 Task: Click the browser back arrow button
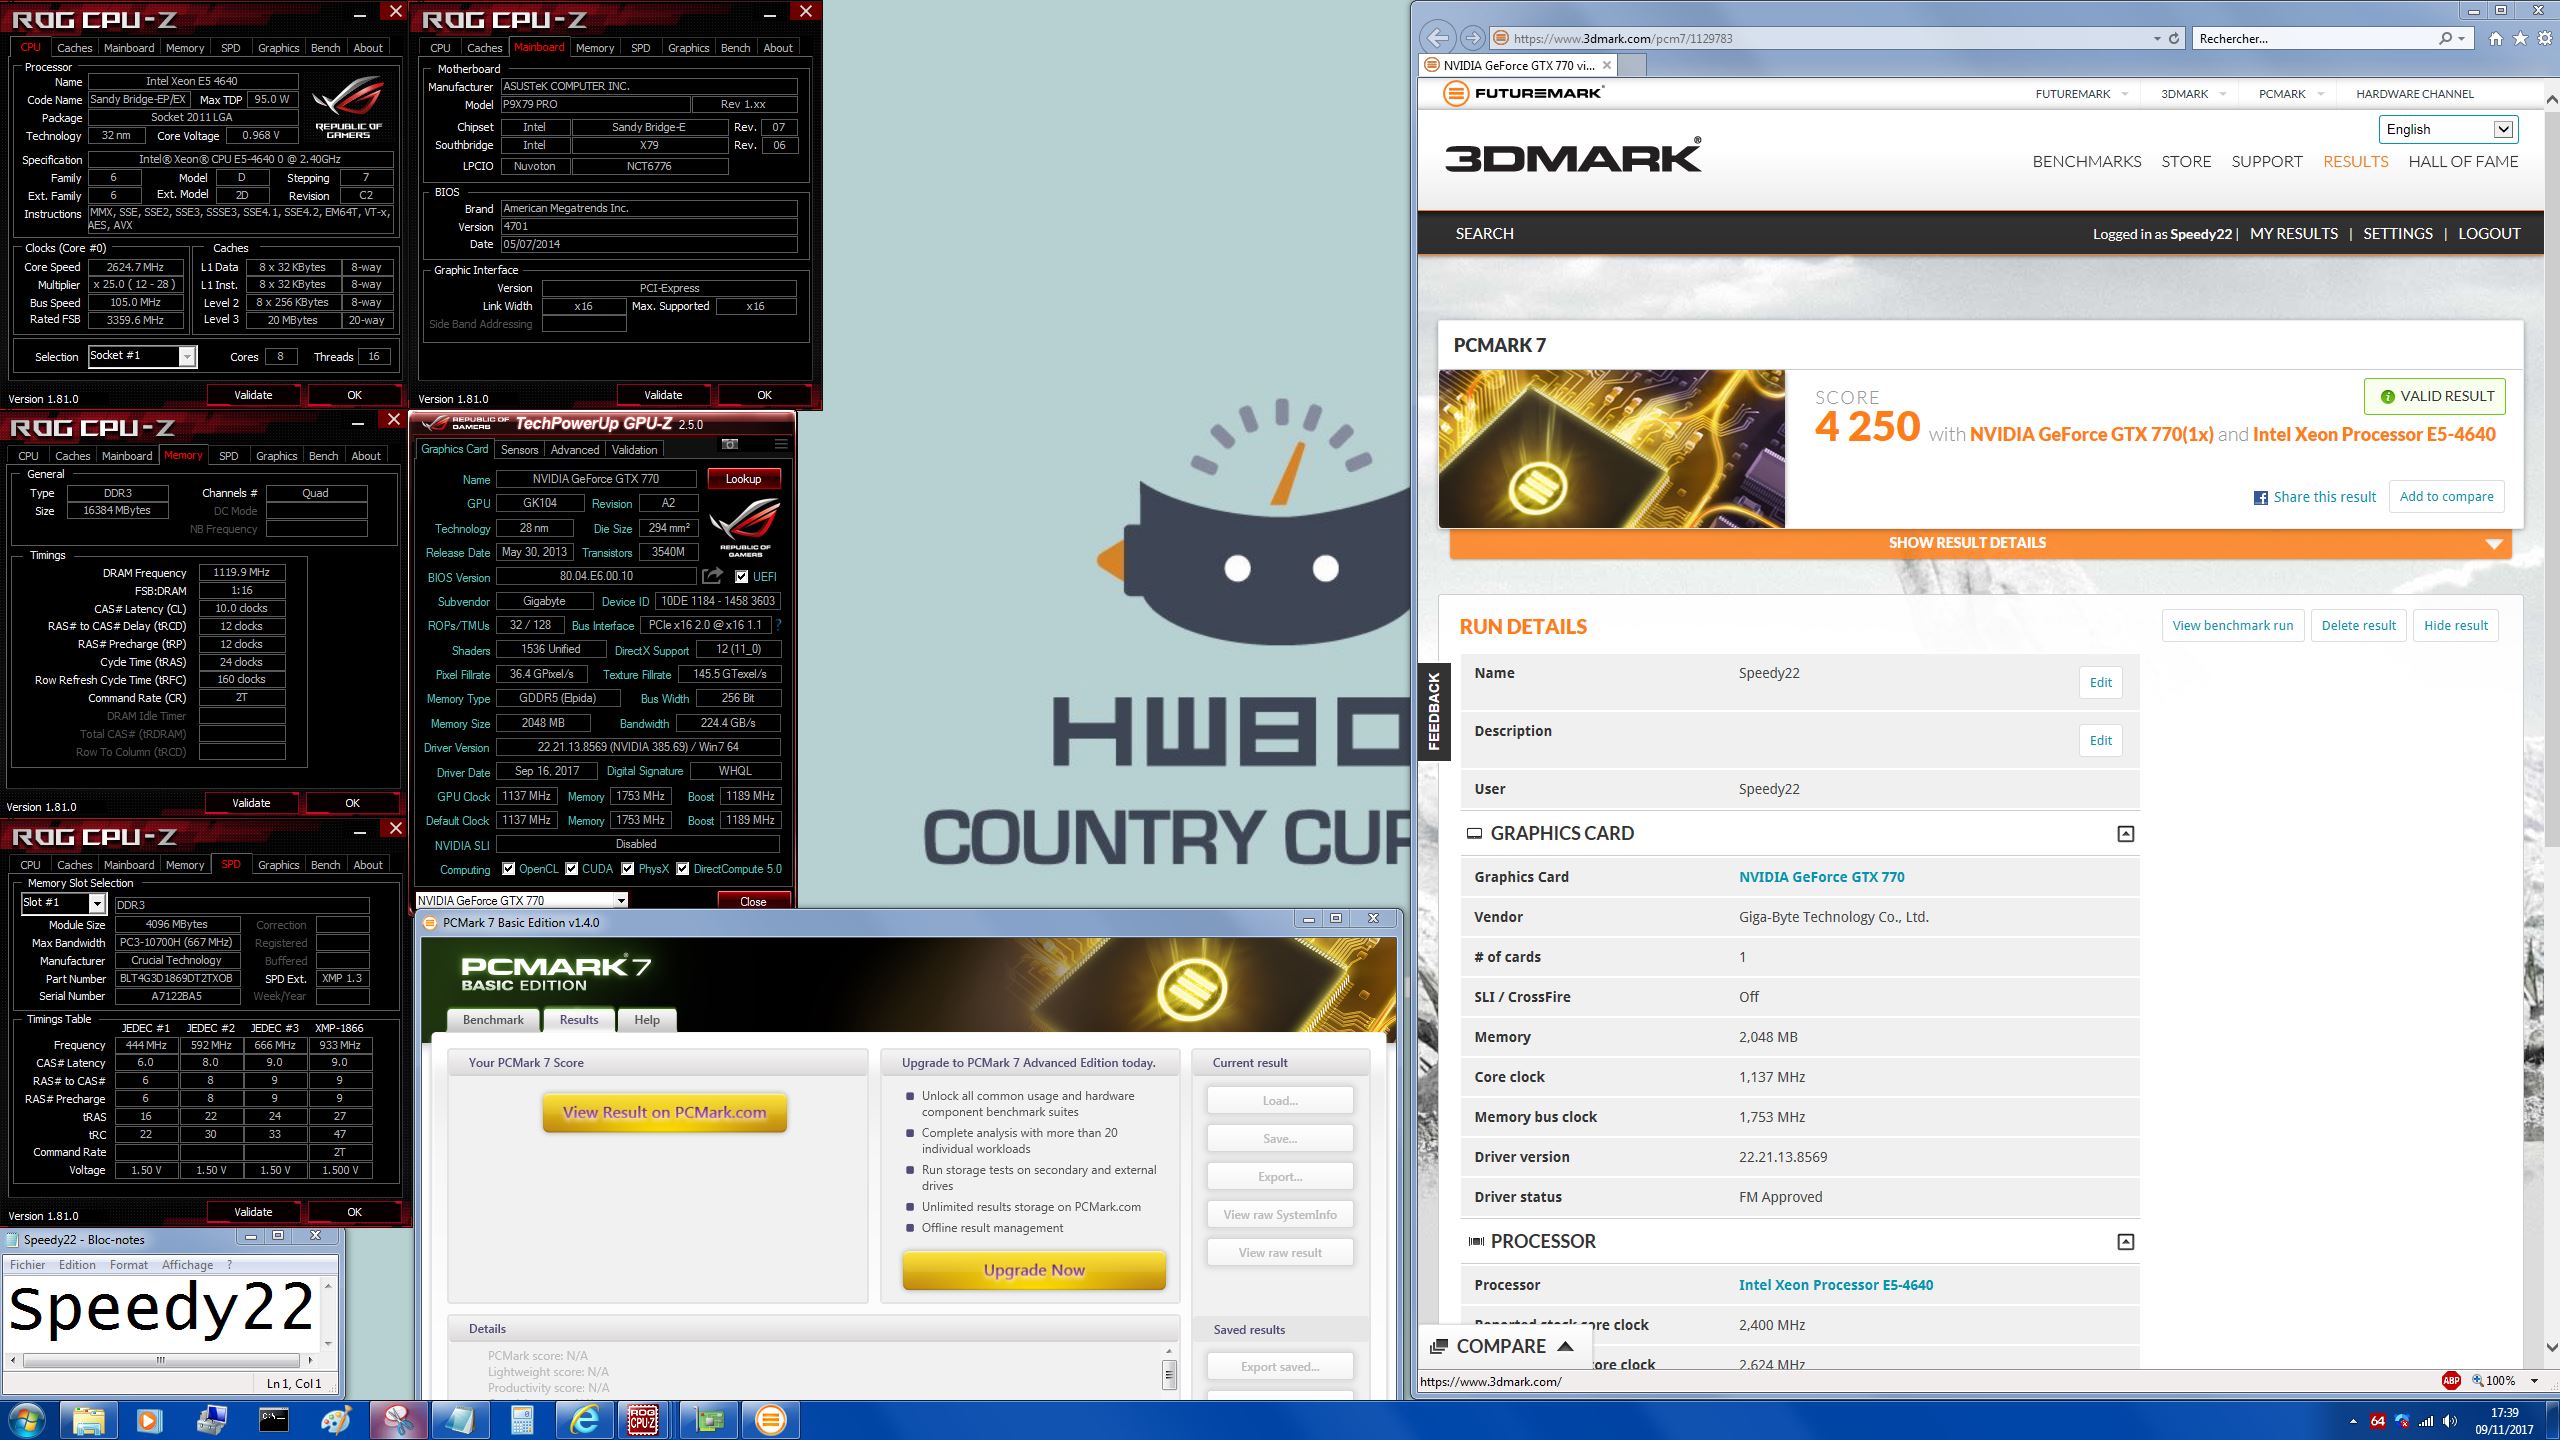pyautogui.click(x=1438, y=38)
